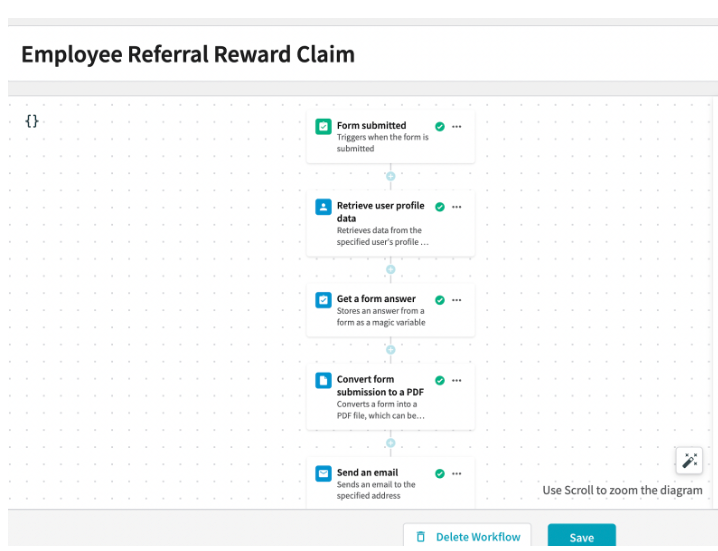Open three-dot menu on Retrieve user profile data
Screen dimensions: 718x551
(457, 207)
